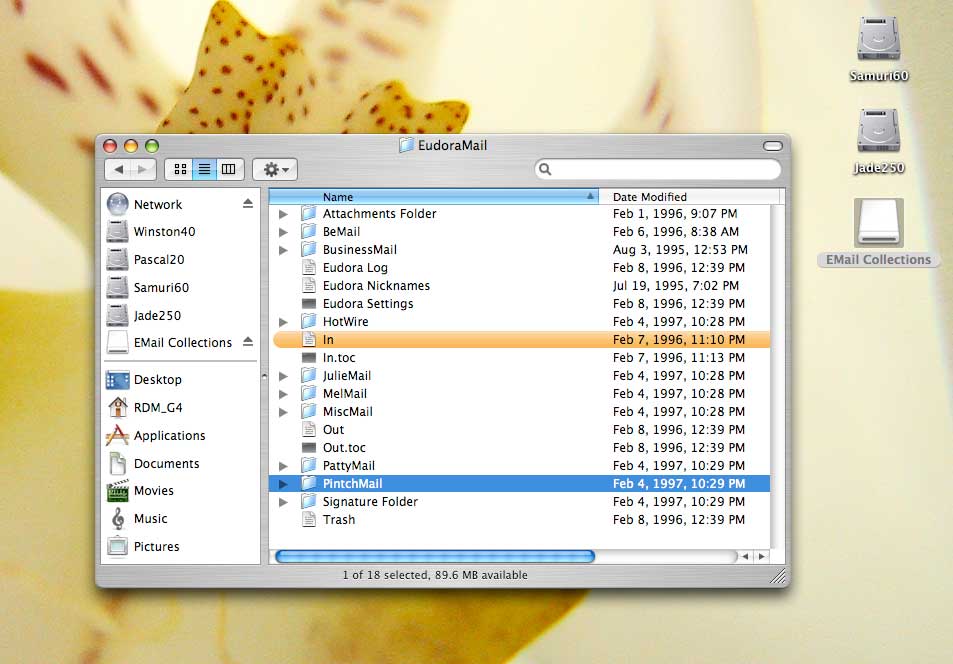This screenshot has width=953, height=664.
Task: Sort by the Name column header
Action: click(x=433, y=197)
